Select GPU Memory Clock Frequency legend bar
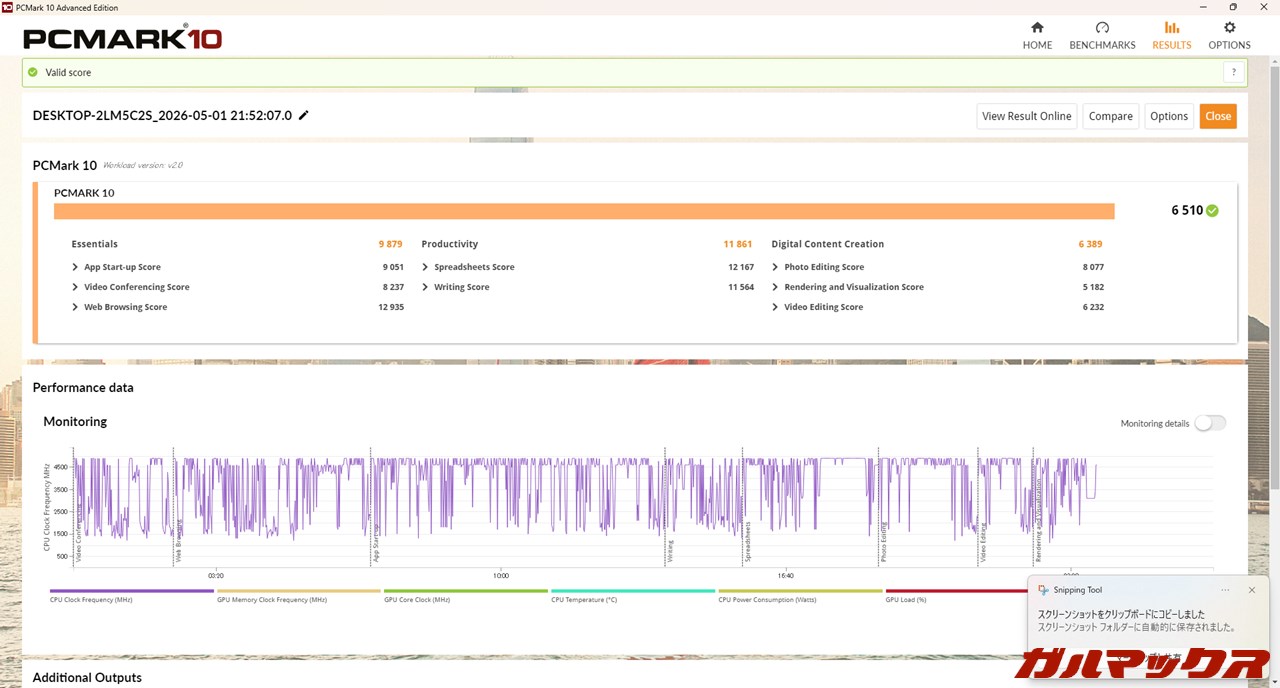 tap(298, 591)
